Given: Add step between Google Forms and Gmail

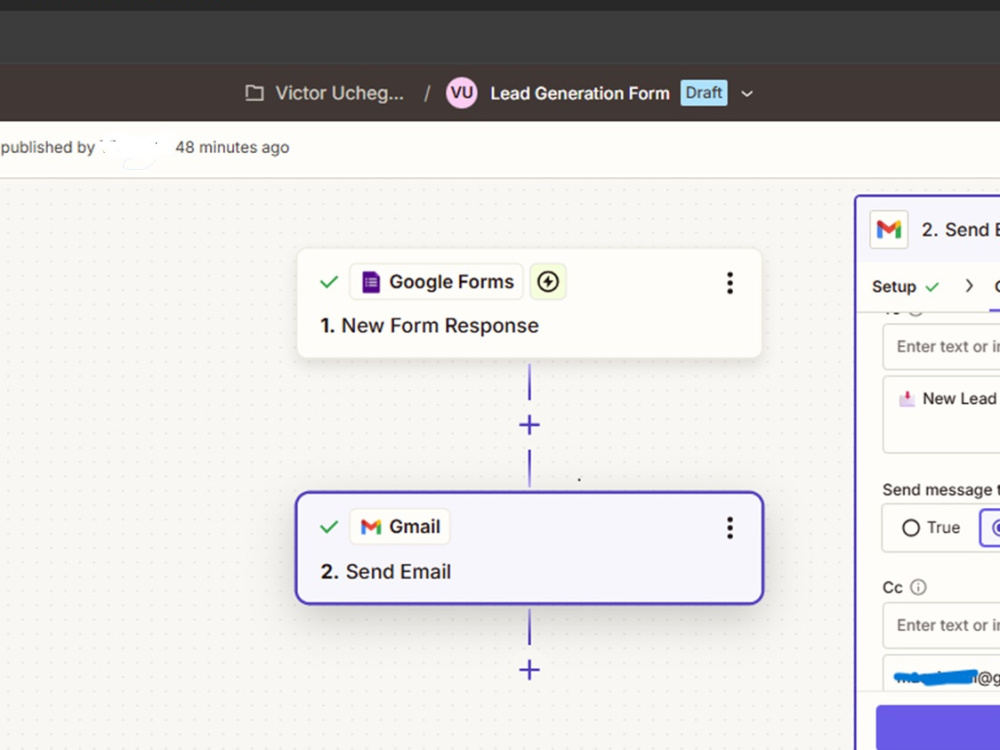Looking at the screenshot, I should [x=529, y=425].
